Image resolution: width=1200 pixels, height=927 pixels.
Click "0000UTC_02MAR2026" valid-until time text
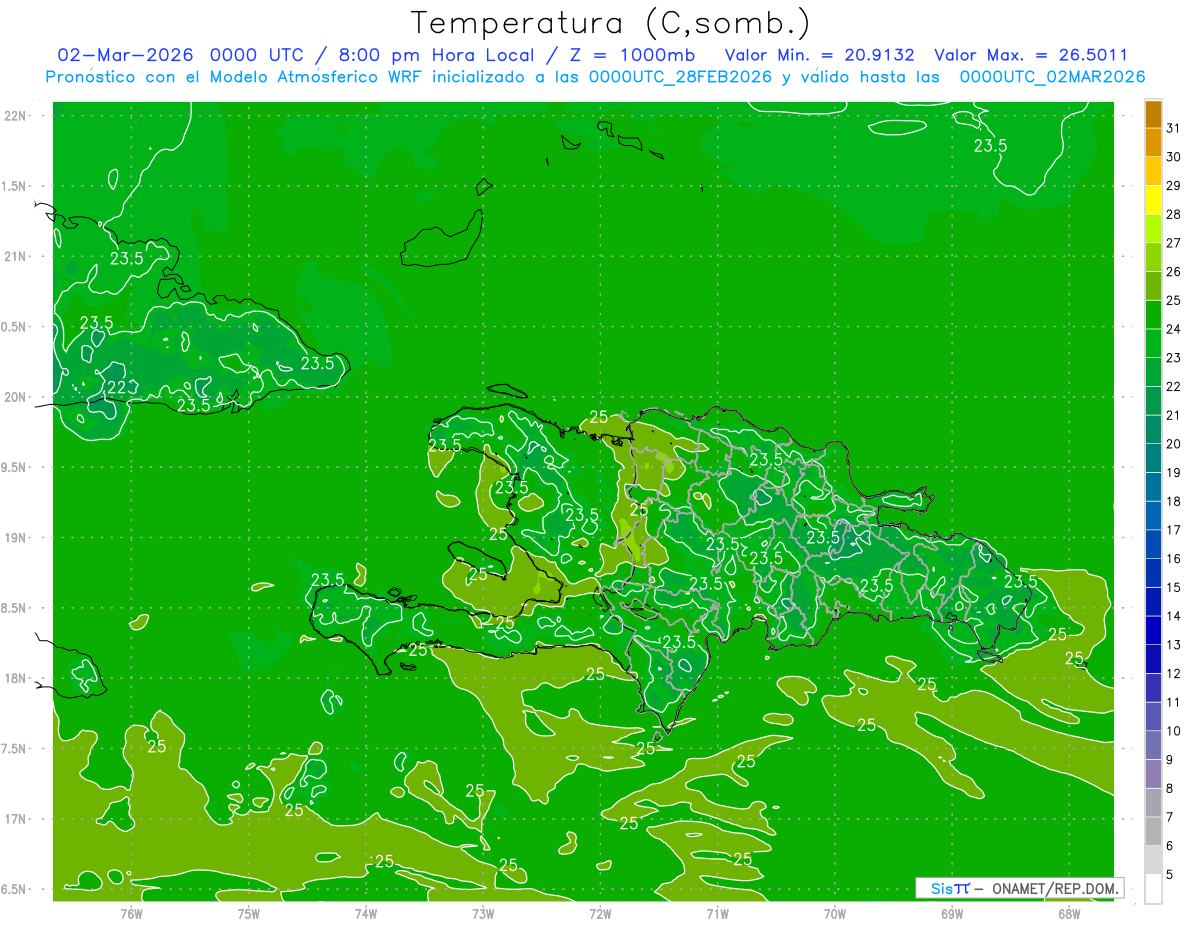1052,77
